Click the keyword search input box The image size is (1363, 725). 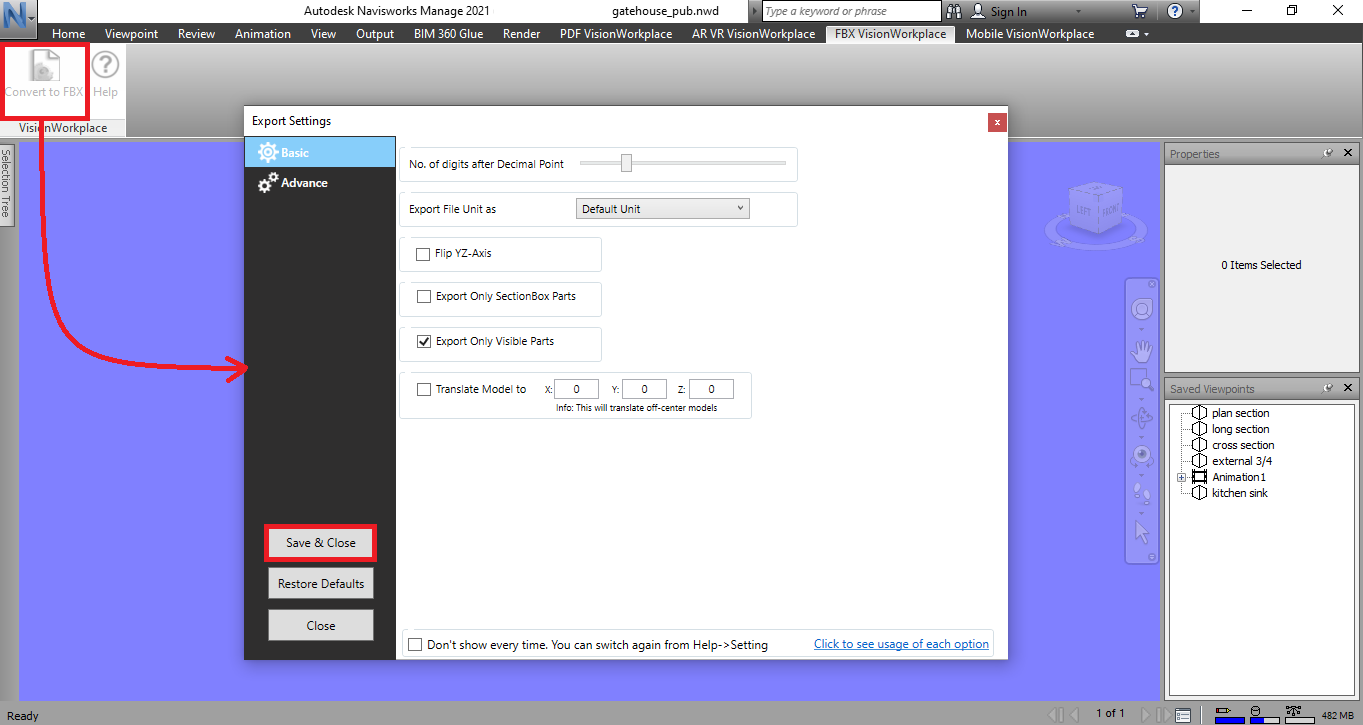click(851, 11)
